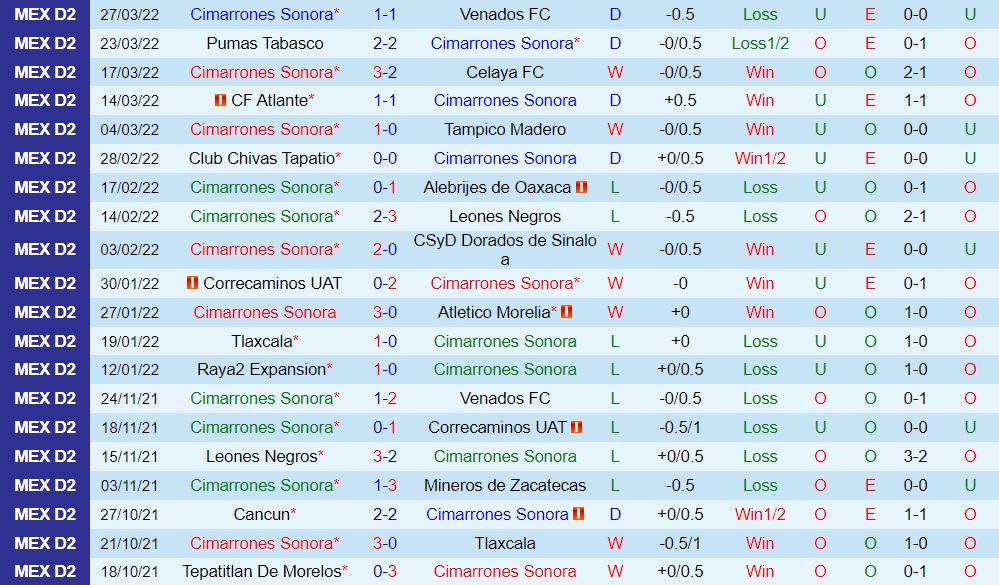Click the red card icon beside CF Atlante

click(x=220, y=101)
